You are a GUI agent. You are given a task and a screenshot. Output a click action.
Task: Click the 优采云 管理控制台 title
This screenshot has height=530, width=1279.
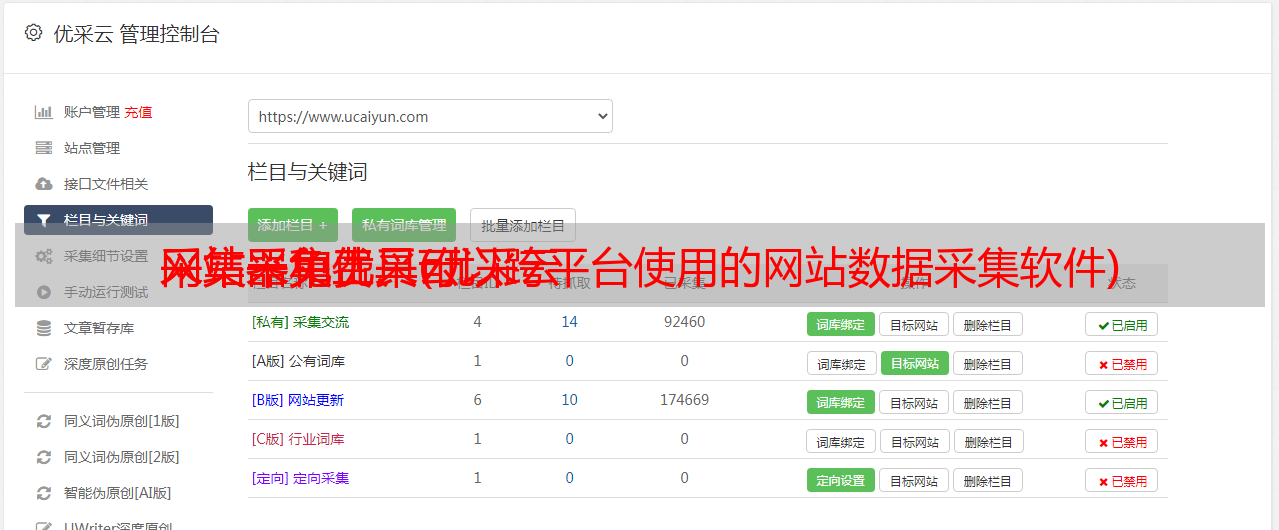coord(136,34)
